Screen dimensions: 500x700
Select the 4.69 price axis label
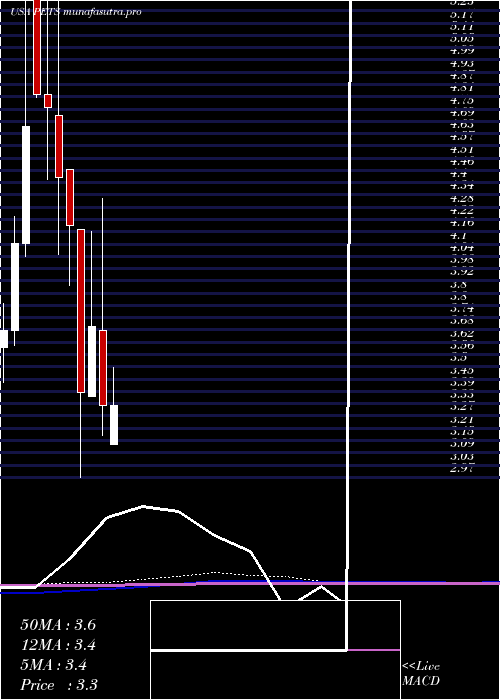[x=462, y=113]
